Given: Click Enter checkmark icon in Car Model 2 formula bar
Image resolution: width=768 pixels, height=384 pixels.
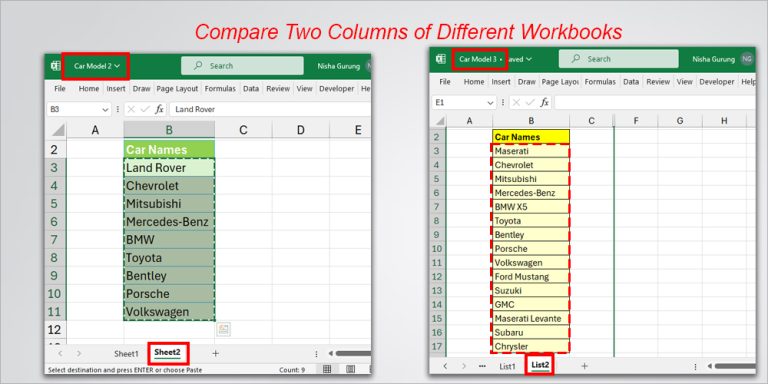Looking at the screenshot, I should tap(145, 110).
